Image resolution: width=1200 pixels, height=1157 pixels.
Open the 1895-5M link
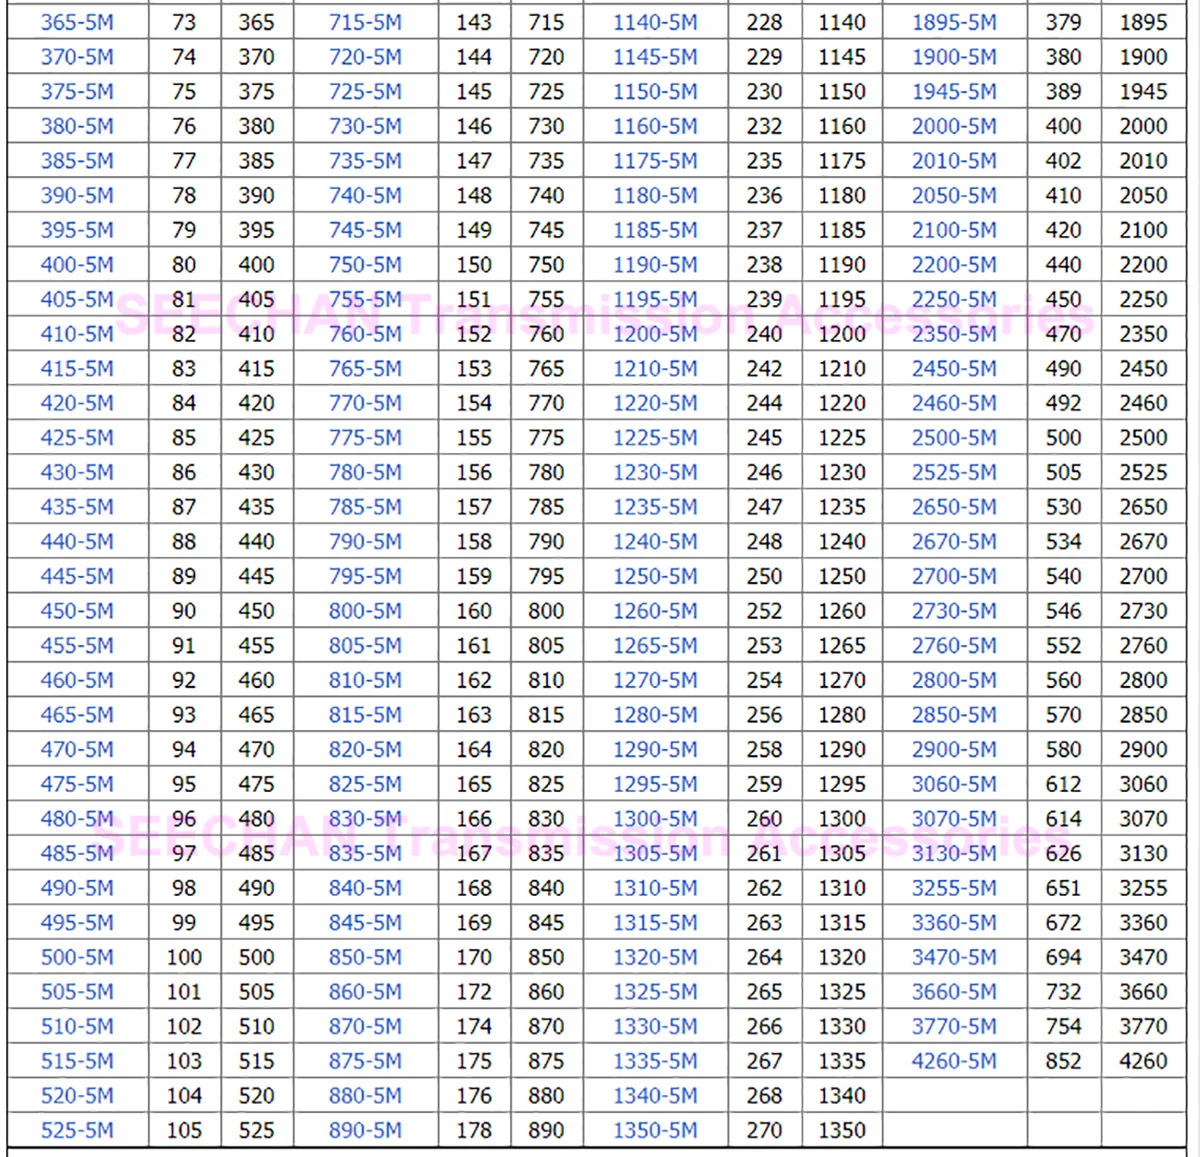(954, 22)
